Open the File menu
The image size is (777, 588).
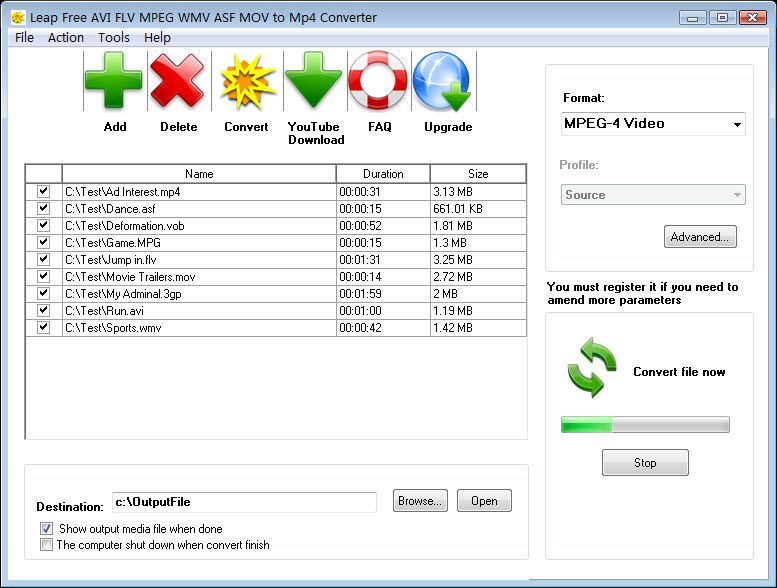click(x=24, y=38)
